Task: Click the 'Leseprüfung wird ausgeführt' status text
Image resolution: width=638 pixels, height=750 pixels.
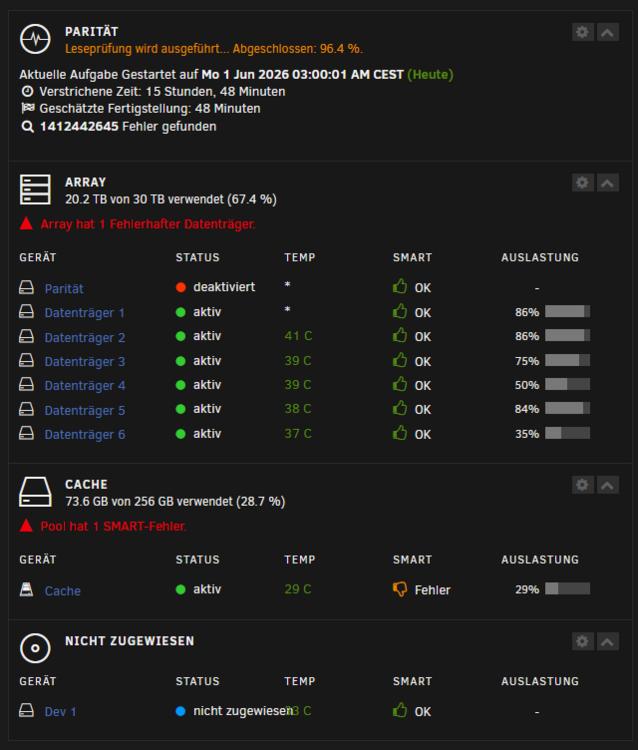Action: pos(214,49)
